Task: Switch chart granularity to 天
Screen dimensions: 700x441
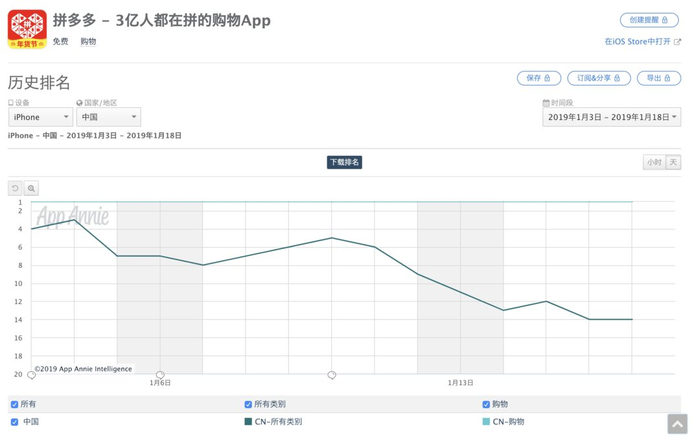Action: point(674,162)
